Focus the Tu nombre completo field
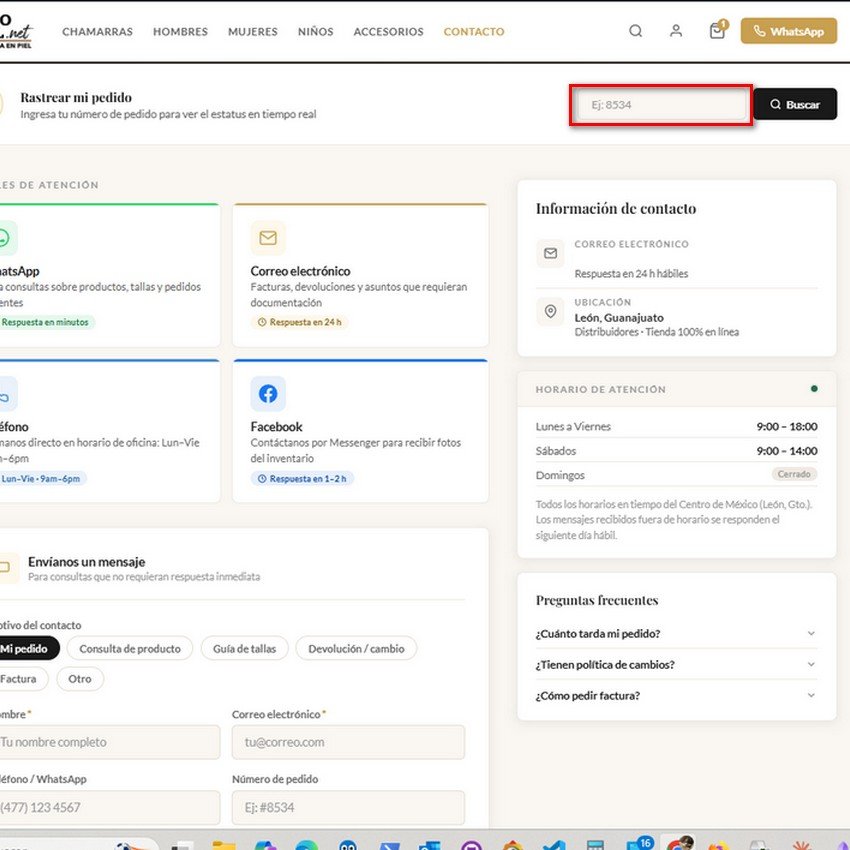Screen dimensions: 850x850 pos(108,742)
